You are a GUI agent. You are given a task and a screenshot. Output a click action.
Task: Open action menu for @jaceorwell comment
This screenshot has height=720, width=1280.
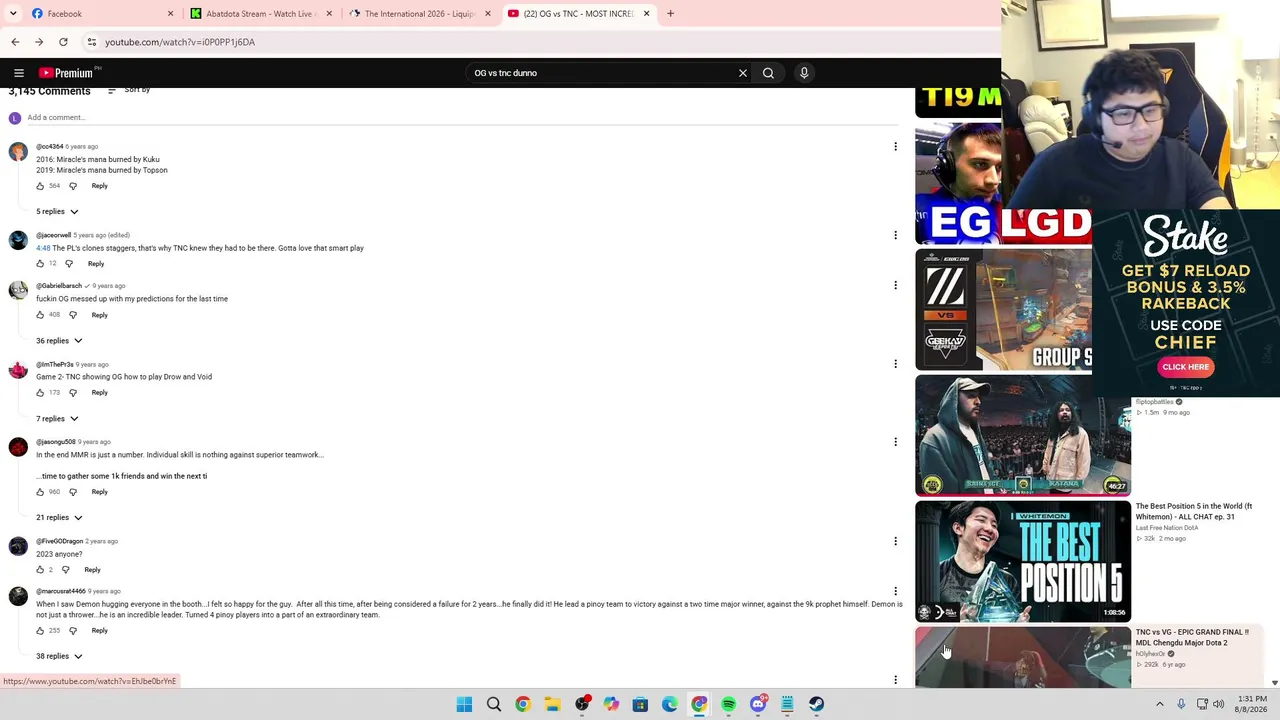pyautogui.click(x=895, y=236)
